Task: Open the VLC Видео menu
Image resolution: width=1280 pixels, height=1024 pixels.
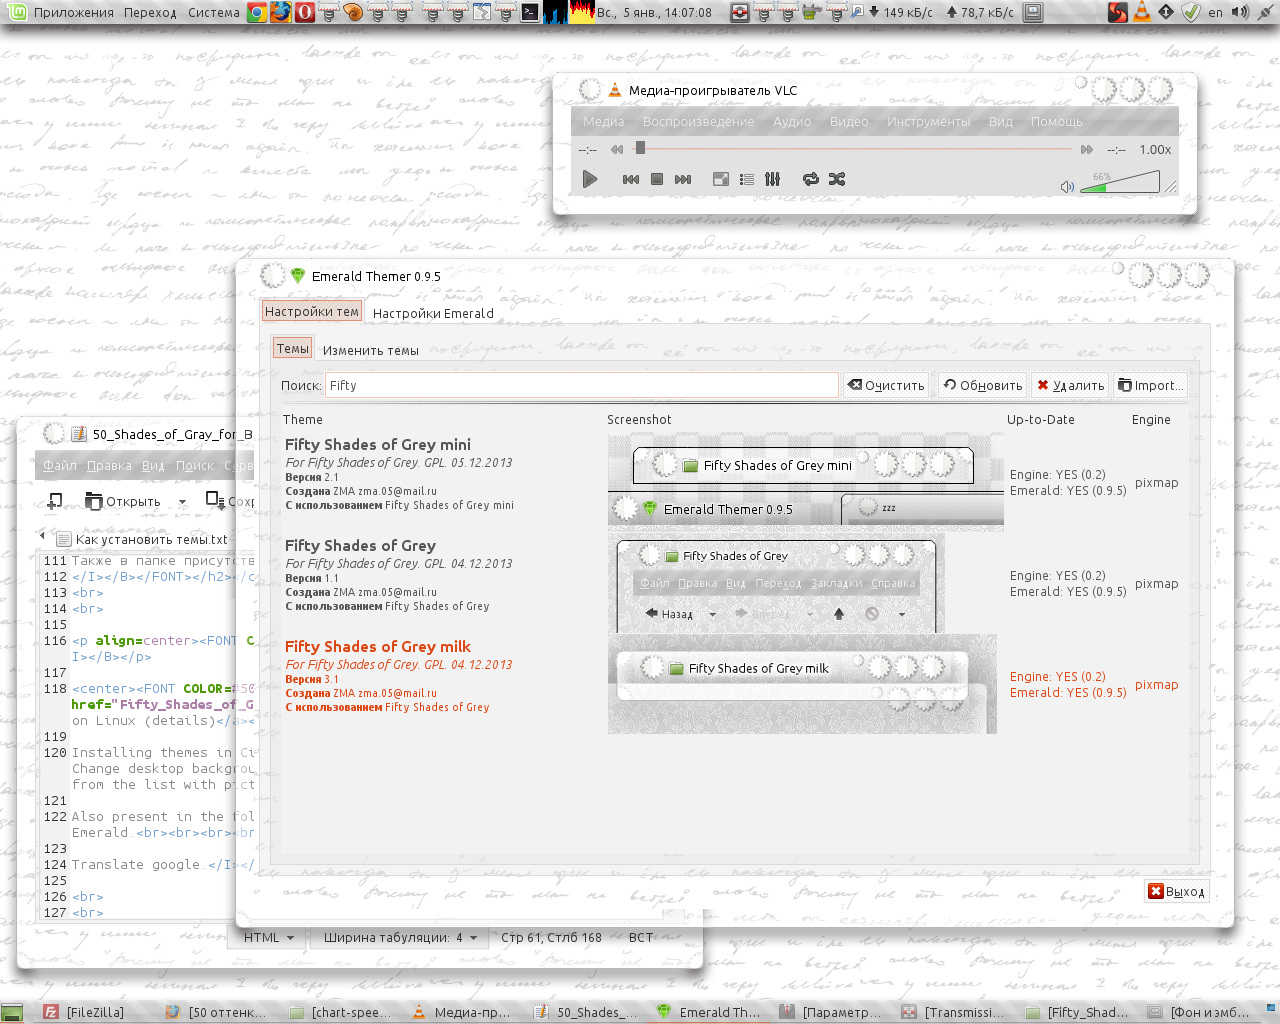Action: 849,122
